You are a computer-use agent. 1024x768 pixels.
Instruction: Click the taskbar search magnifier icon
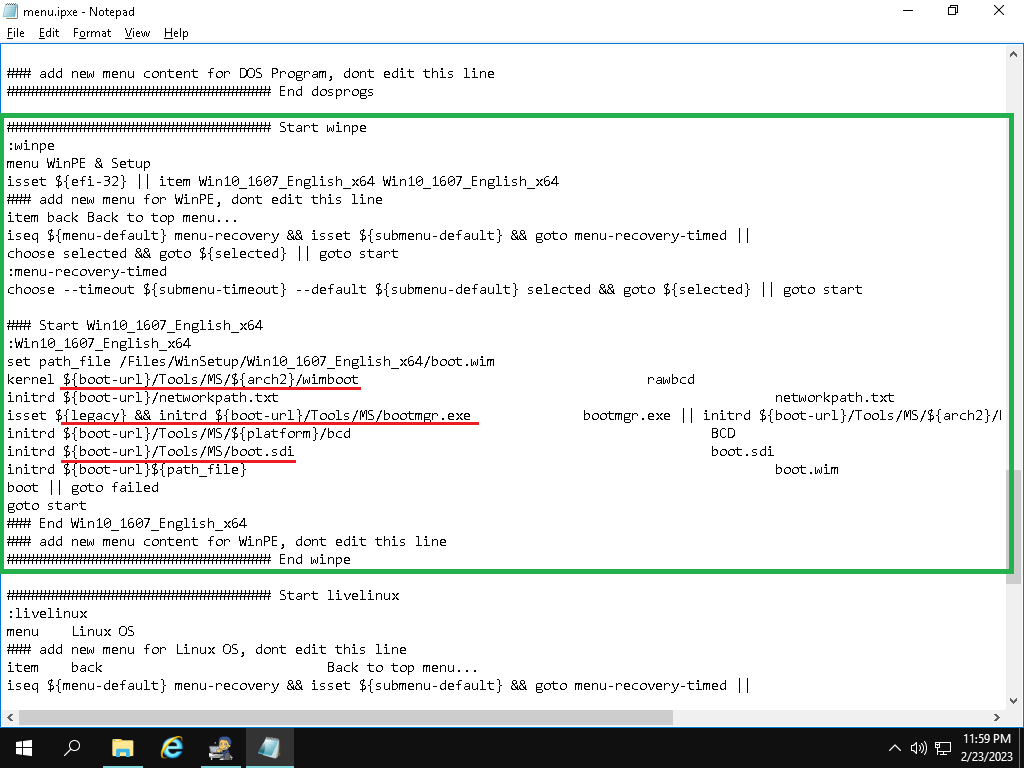(x=72, y=747)
